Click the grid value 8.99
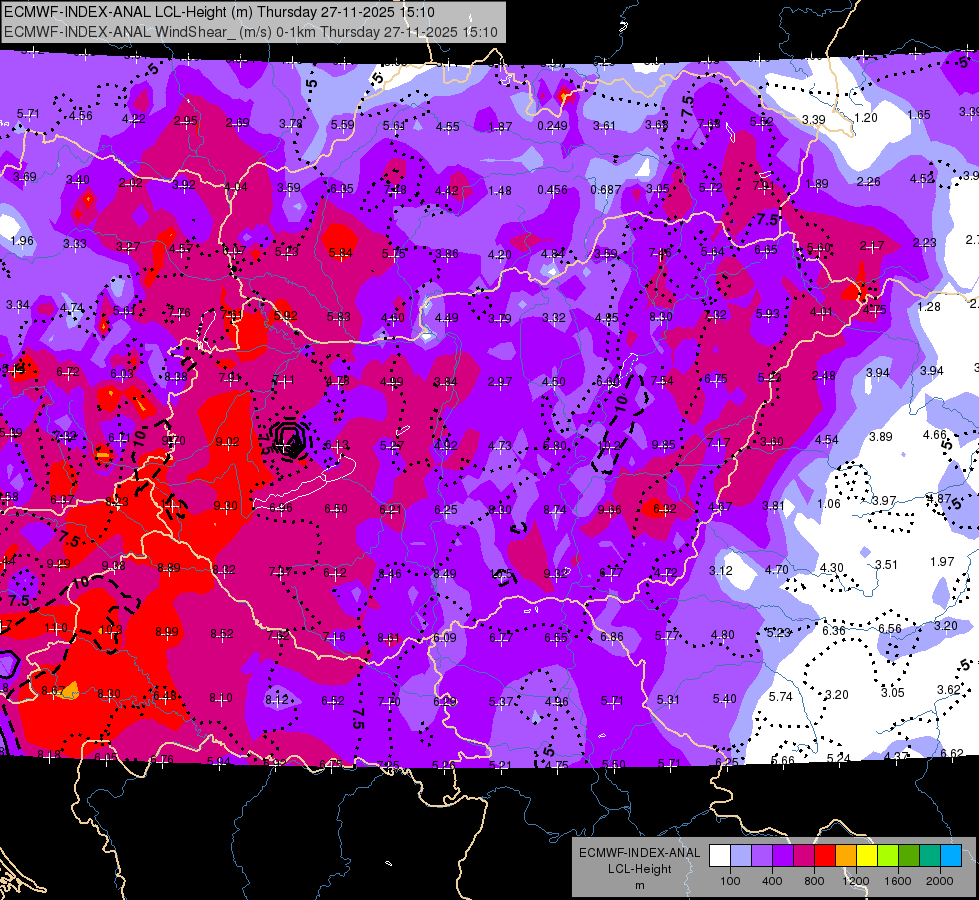 click(x=167, y=631)
